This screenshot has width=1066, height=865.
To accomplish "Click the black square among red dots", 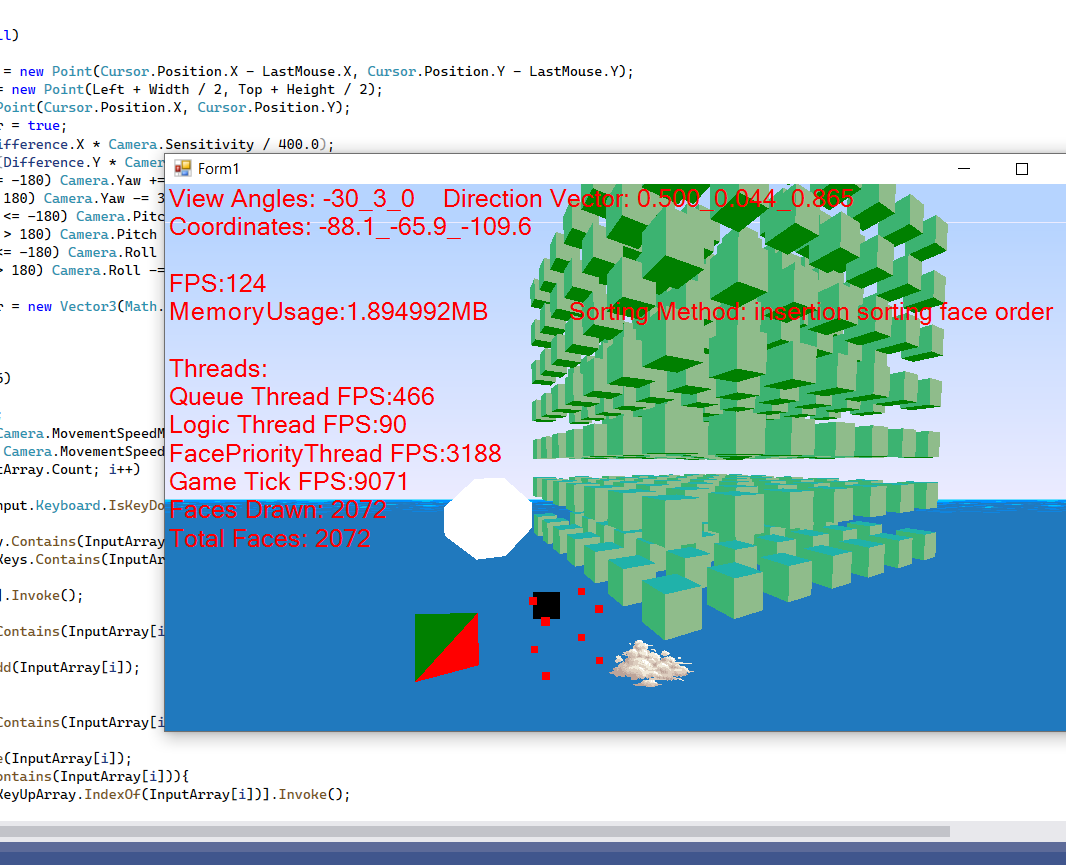I will pyautogui.click(x=547, y=605).
